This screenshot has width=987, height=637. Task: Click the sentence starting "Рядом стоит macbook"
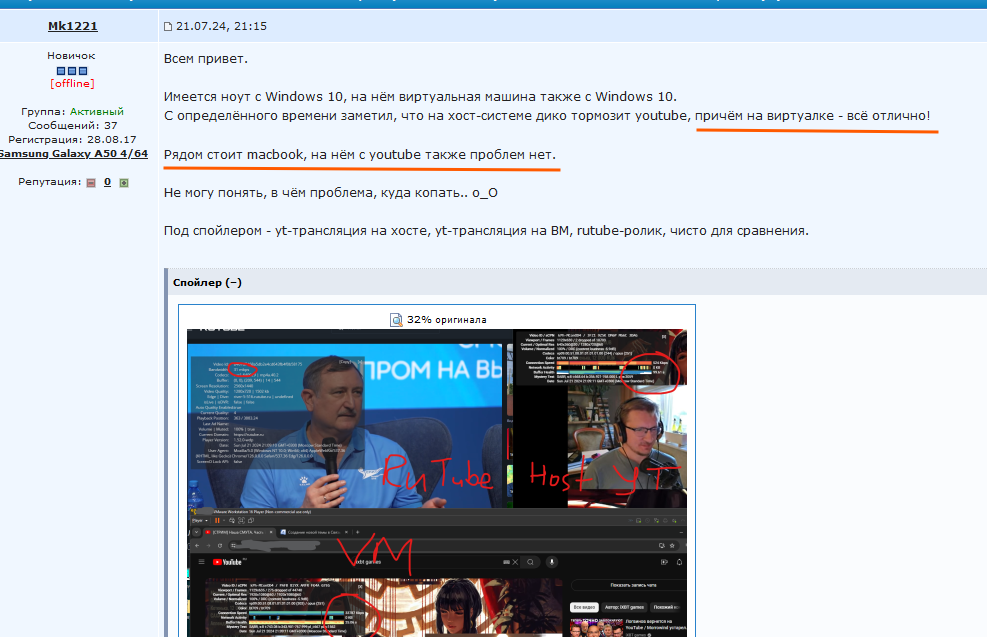(x=360, y=154)
